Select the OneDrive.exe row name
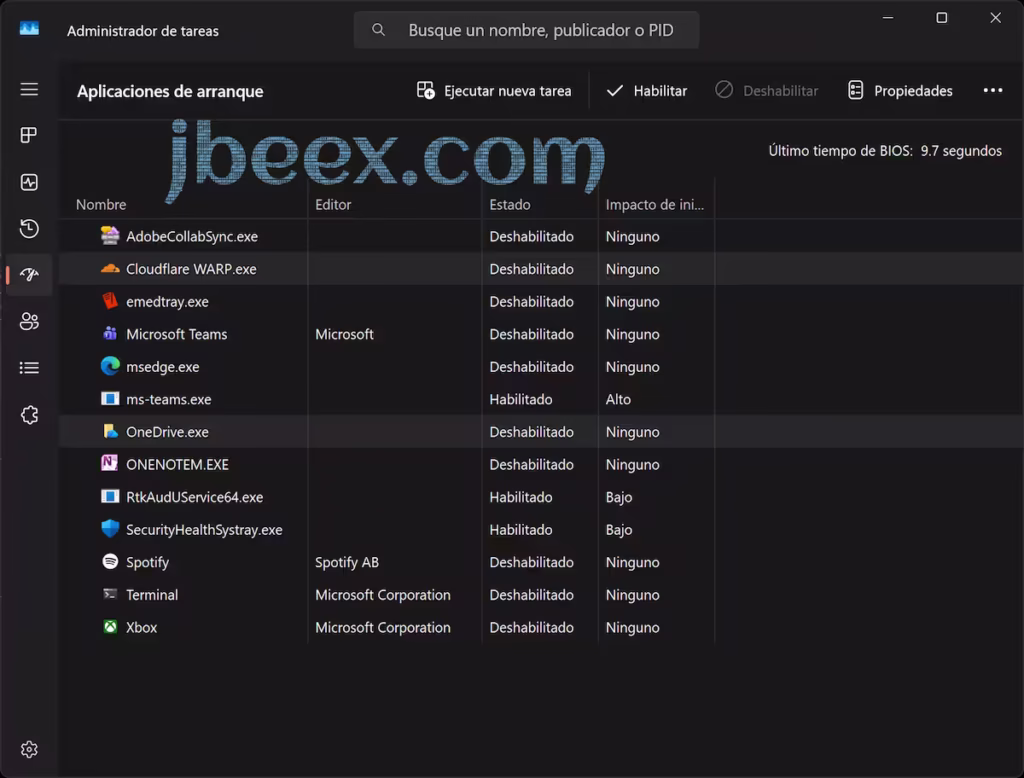Image resolution: width=1024 pixels, height=778 pixels. click(167, 432)
